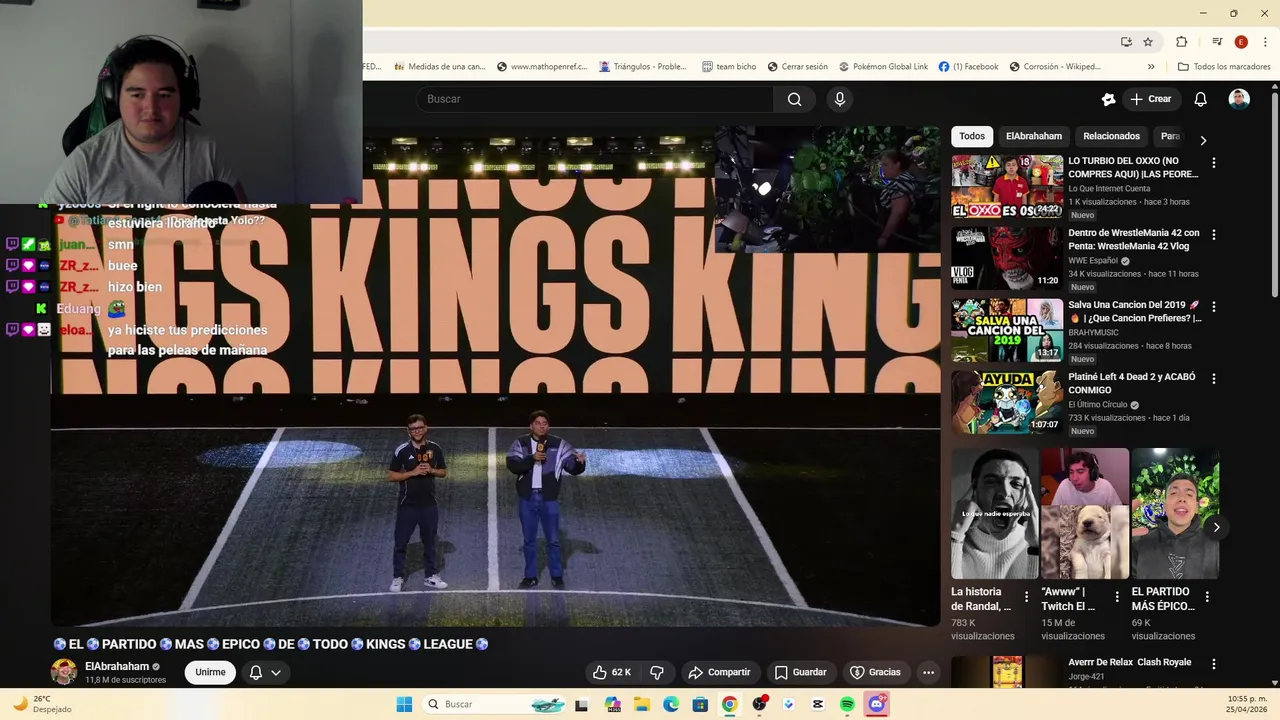This screenshot has height=720, width=1280.
Task: Open Windows Start menu
Action: (x=404, y=704)
